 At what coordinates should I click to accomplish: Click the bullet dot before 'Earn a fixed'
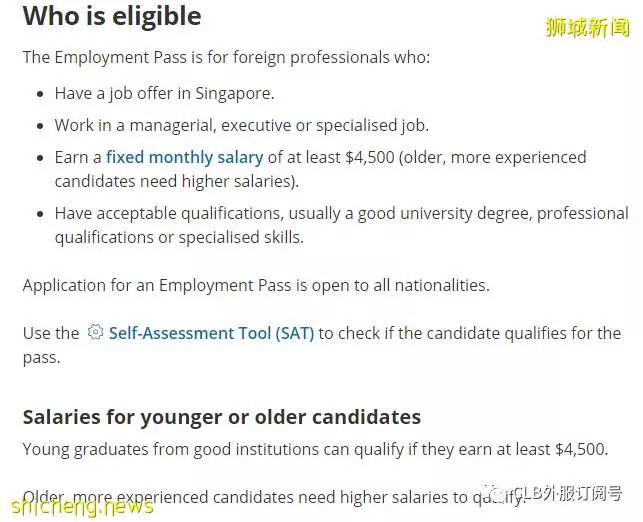click(40, 158)
